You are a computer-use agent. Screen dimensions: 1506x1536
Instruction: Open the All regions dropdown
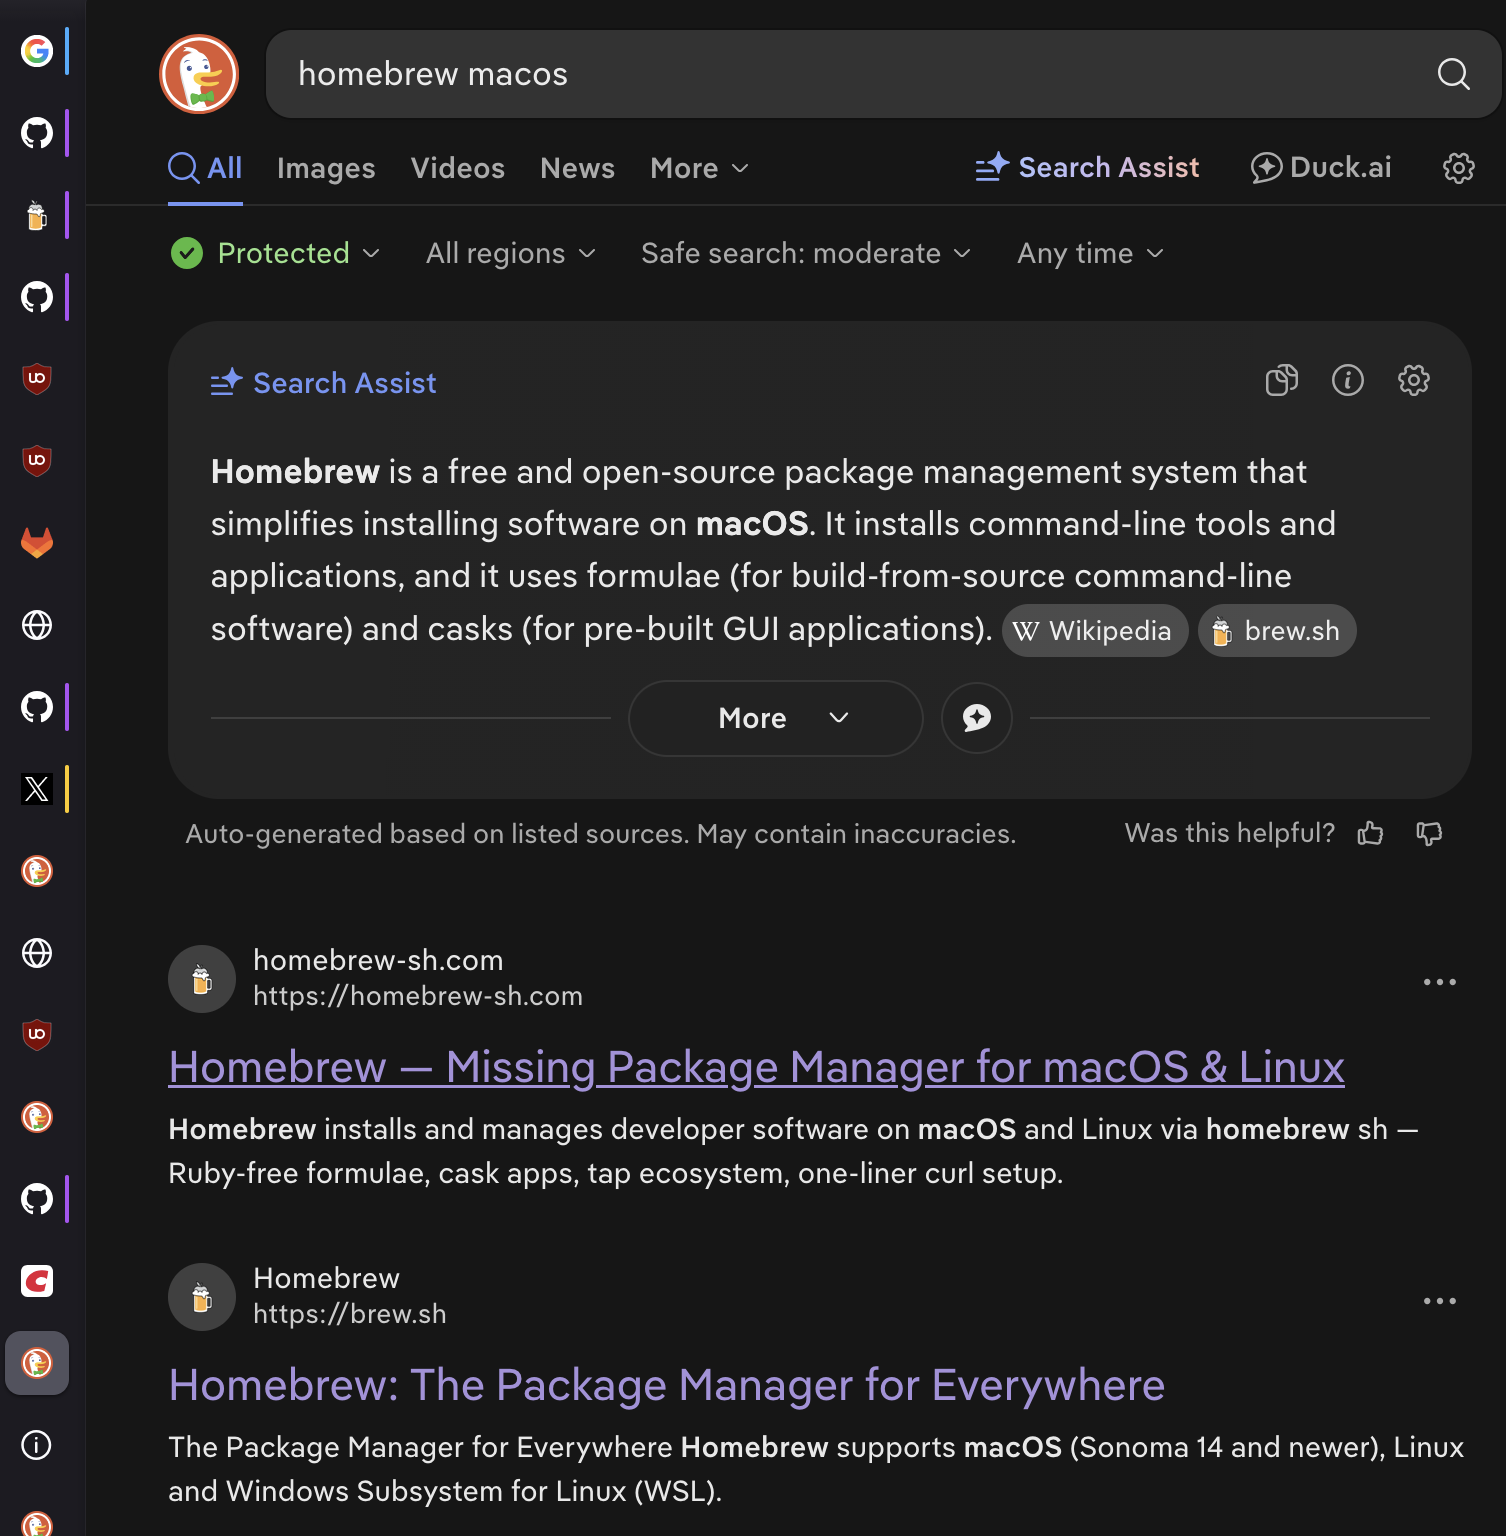tap(511, 253)
